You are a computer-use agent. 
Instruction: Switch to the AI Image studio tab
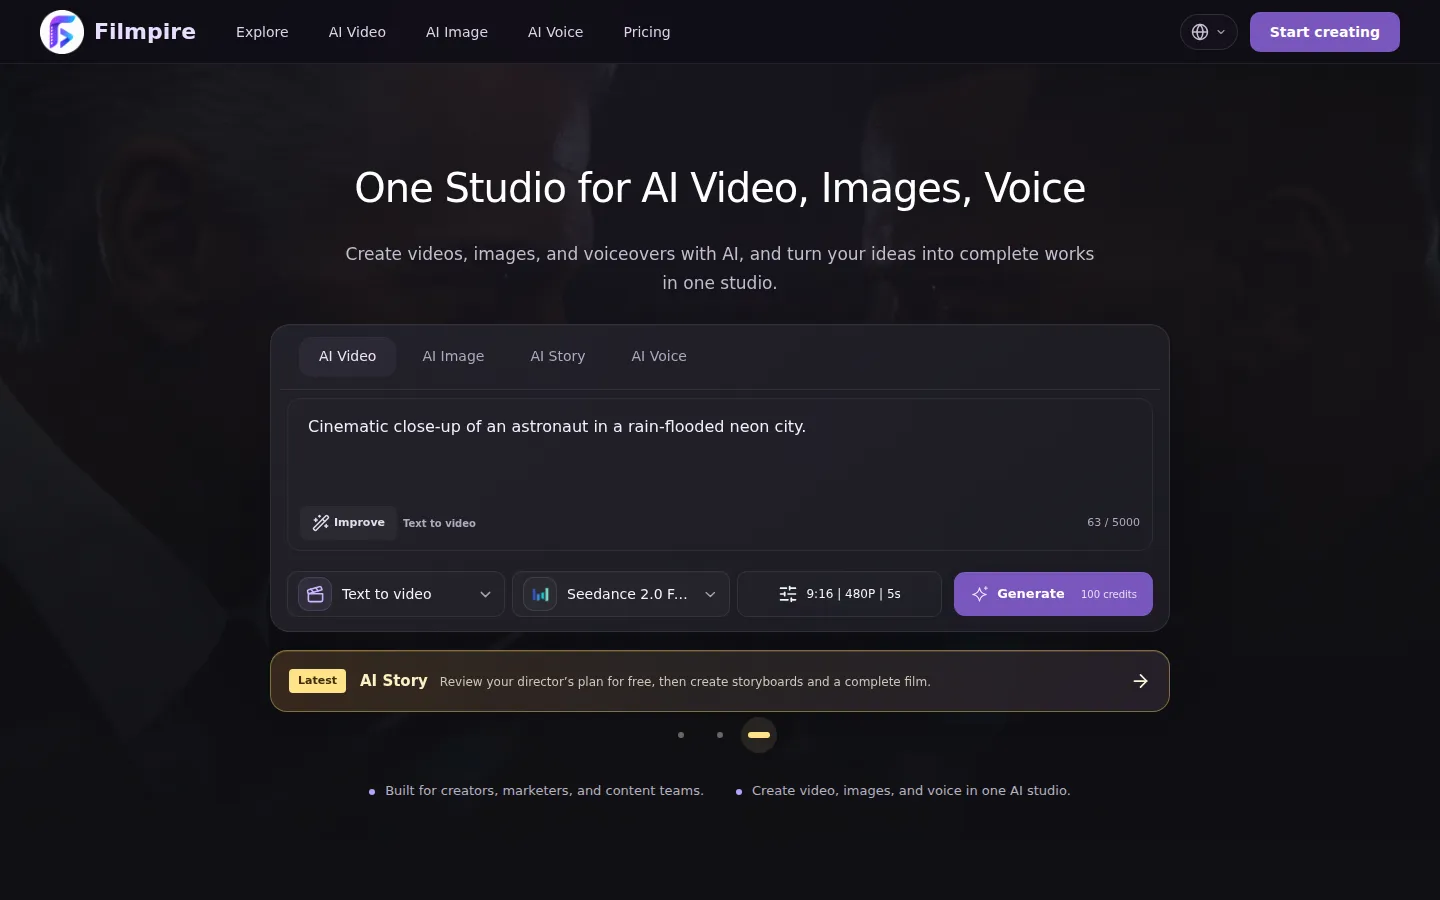click(453, 356)
